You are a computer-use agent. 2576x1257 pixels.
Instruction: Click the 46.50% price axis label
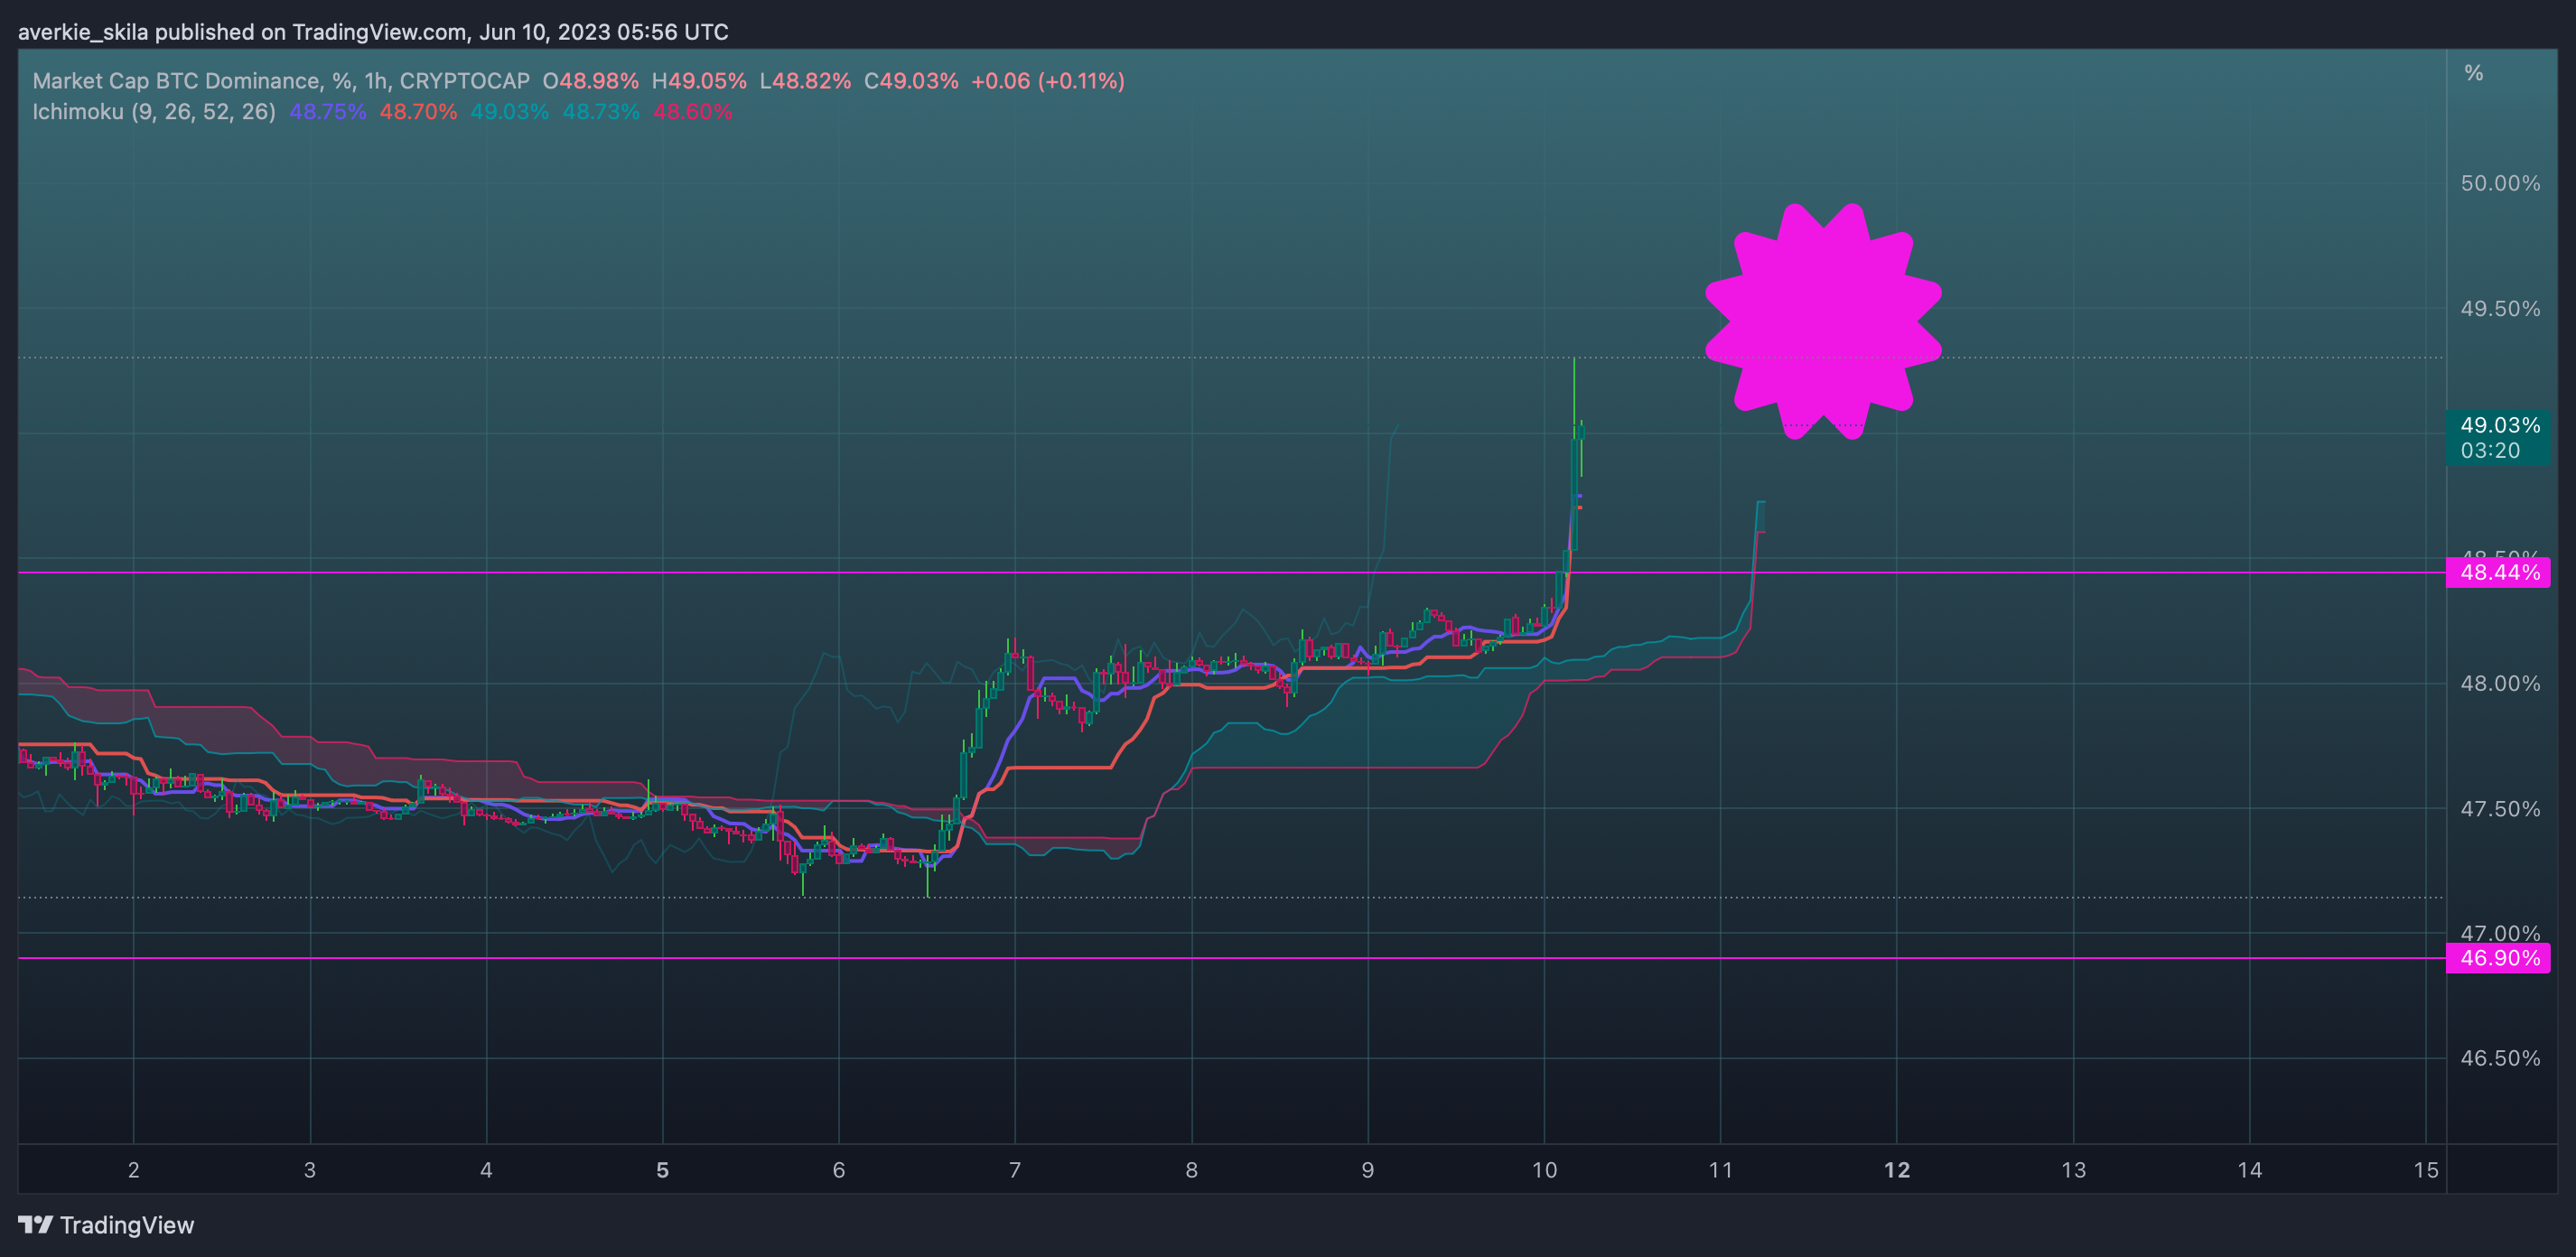2500,1059
